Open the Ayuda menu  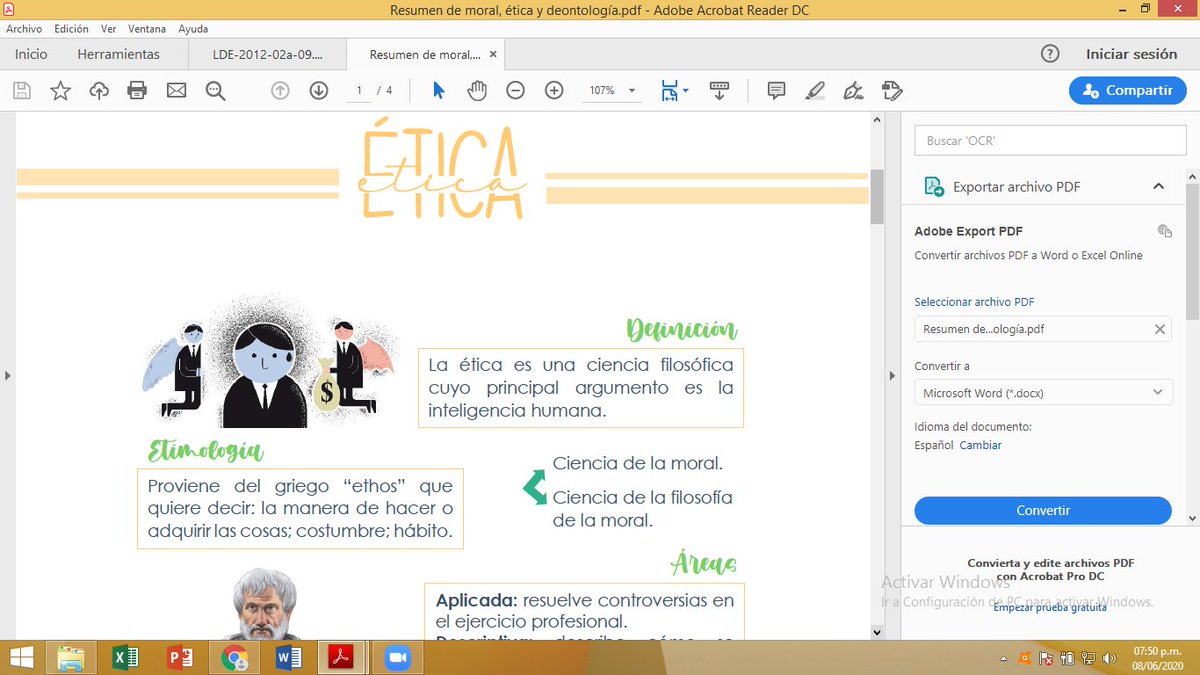tap(193, 29)
